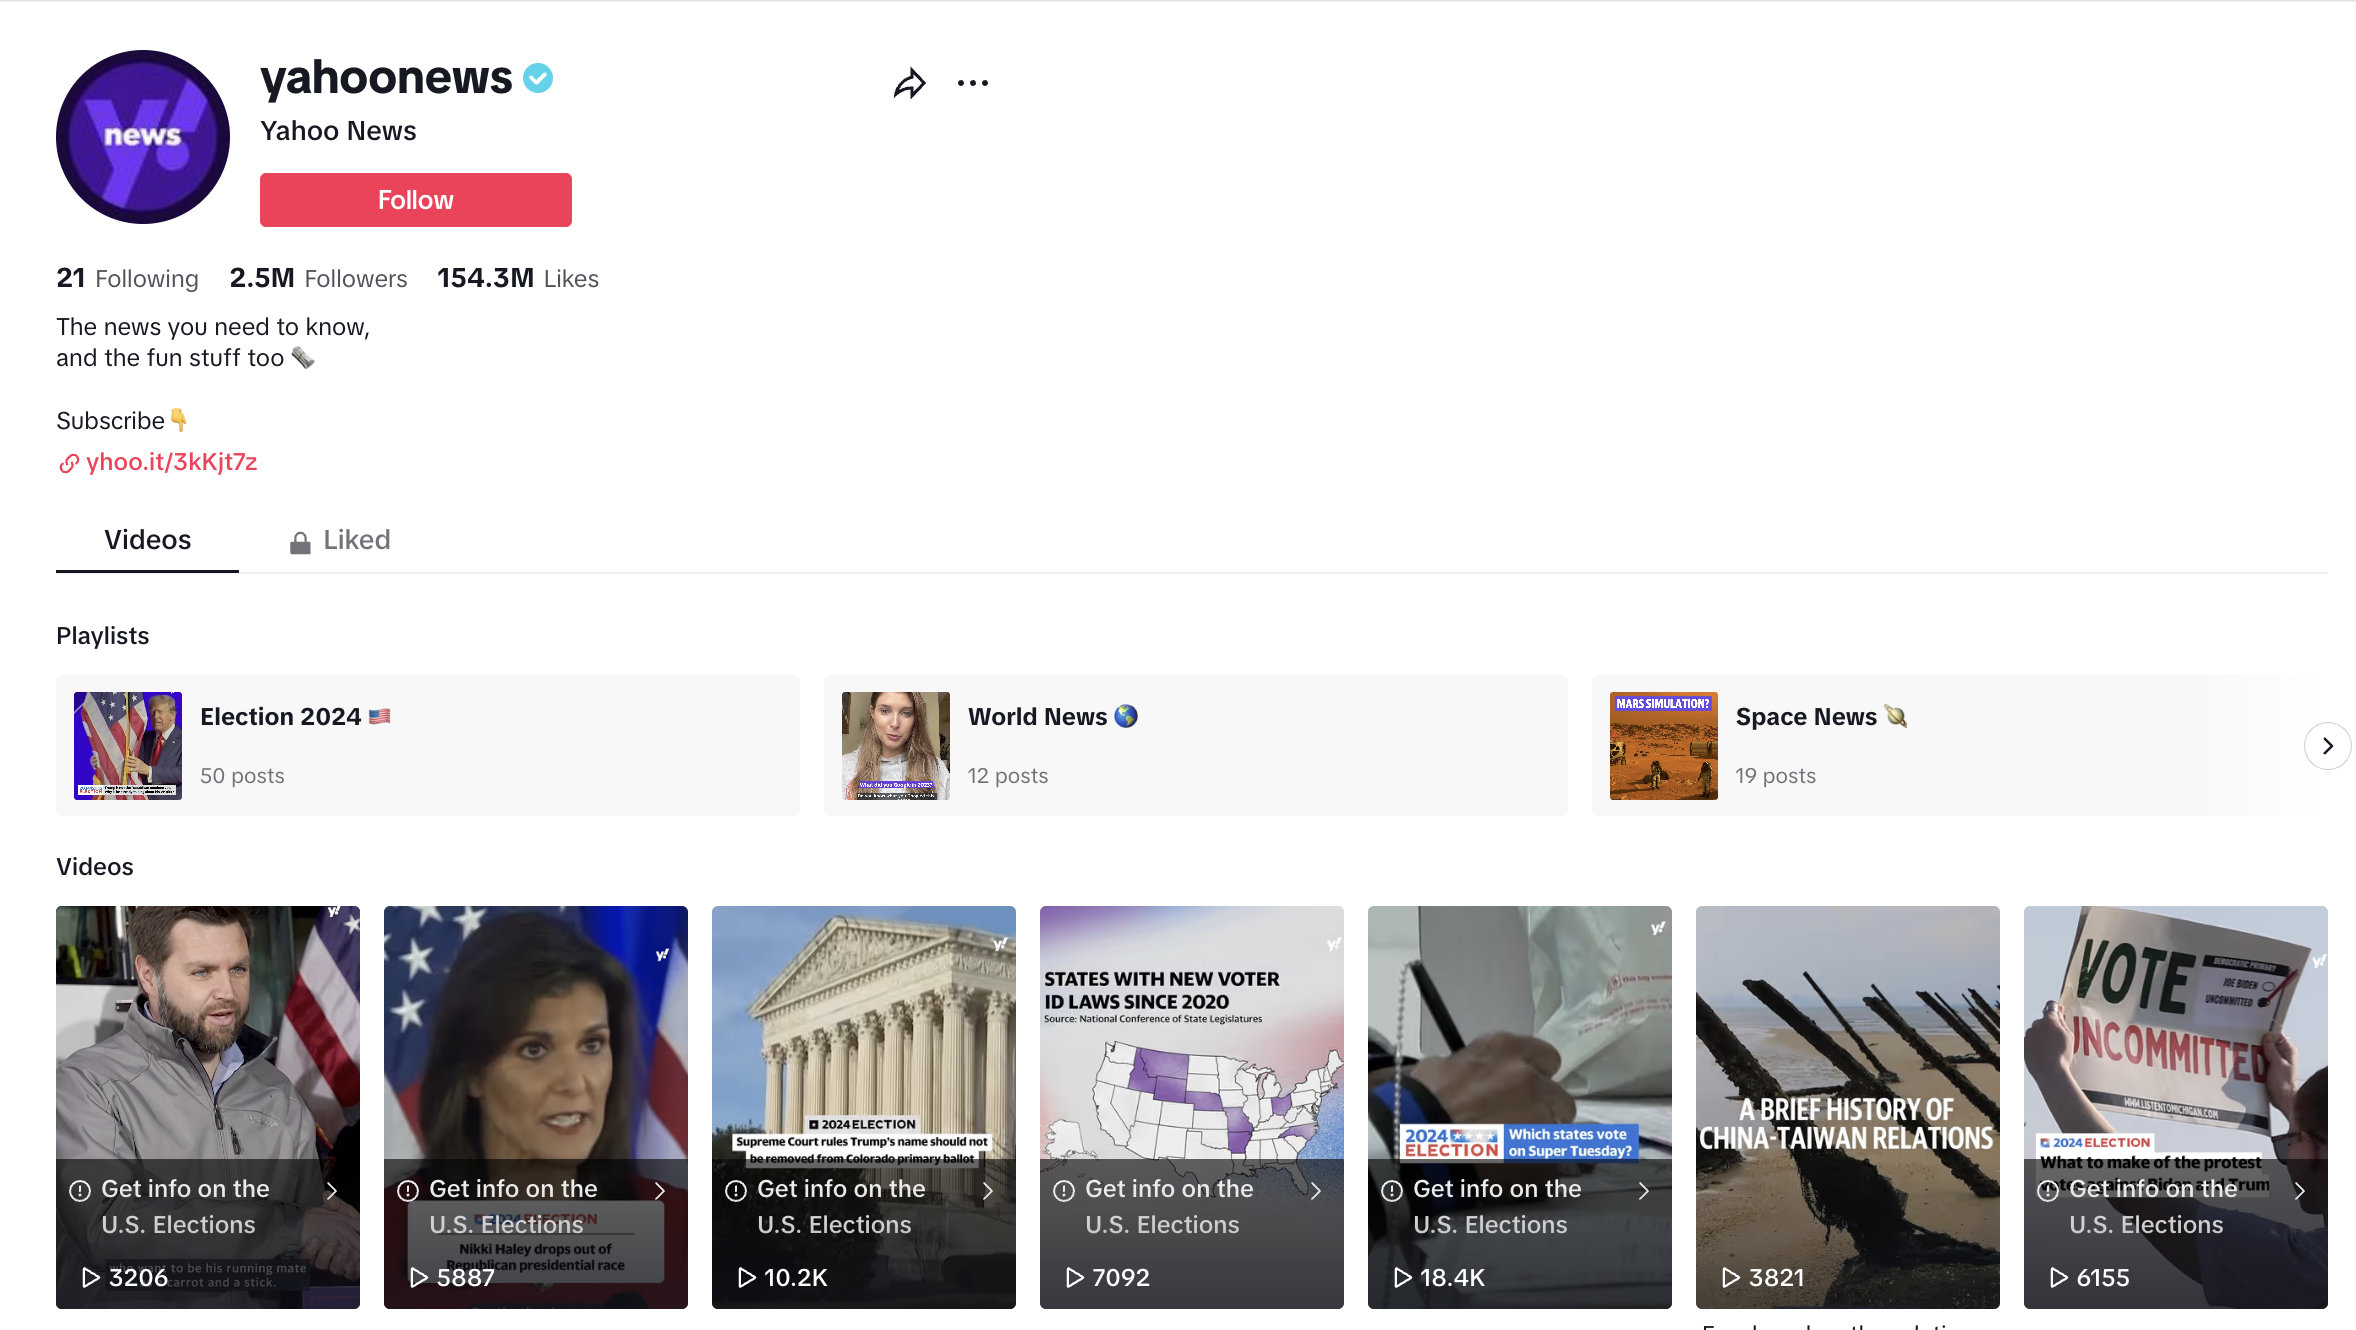Click the verified badge next to yahoonews

(x=539, y=78)
